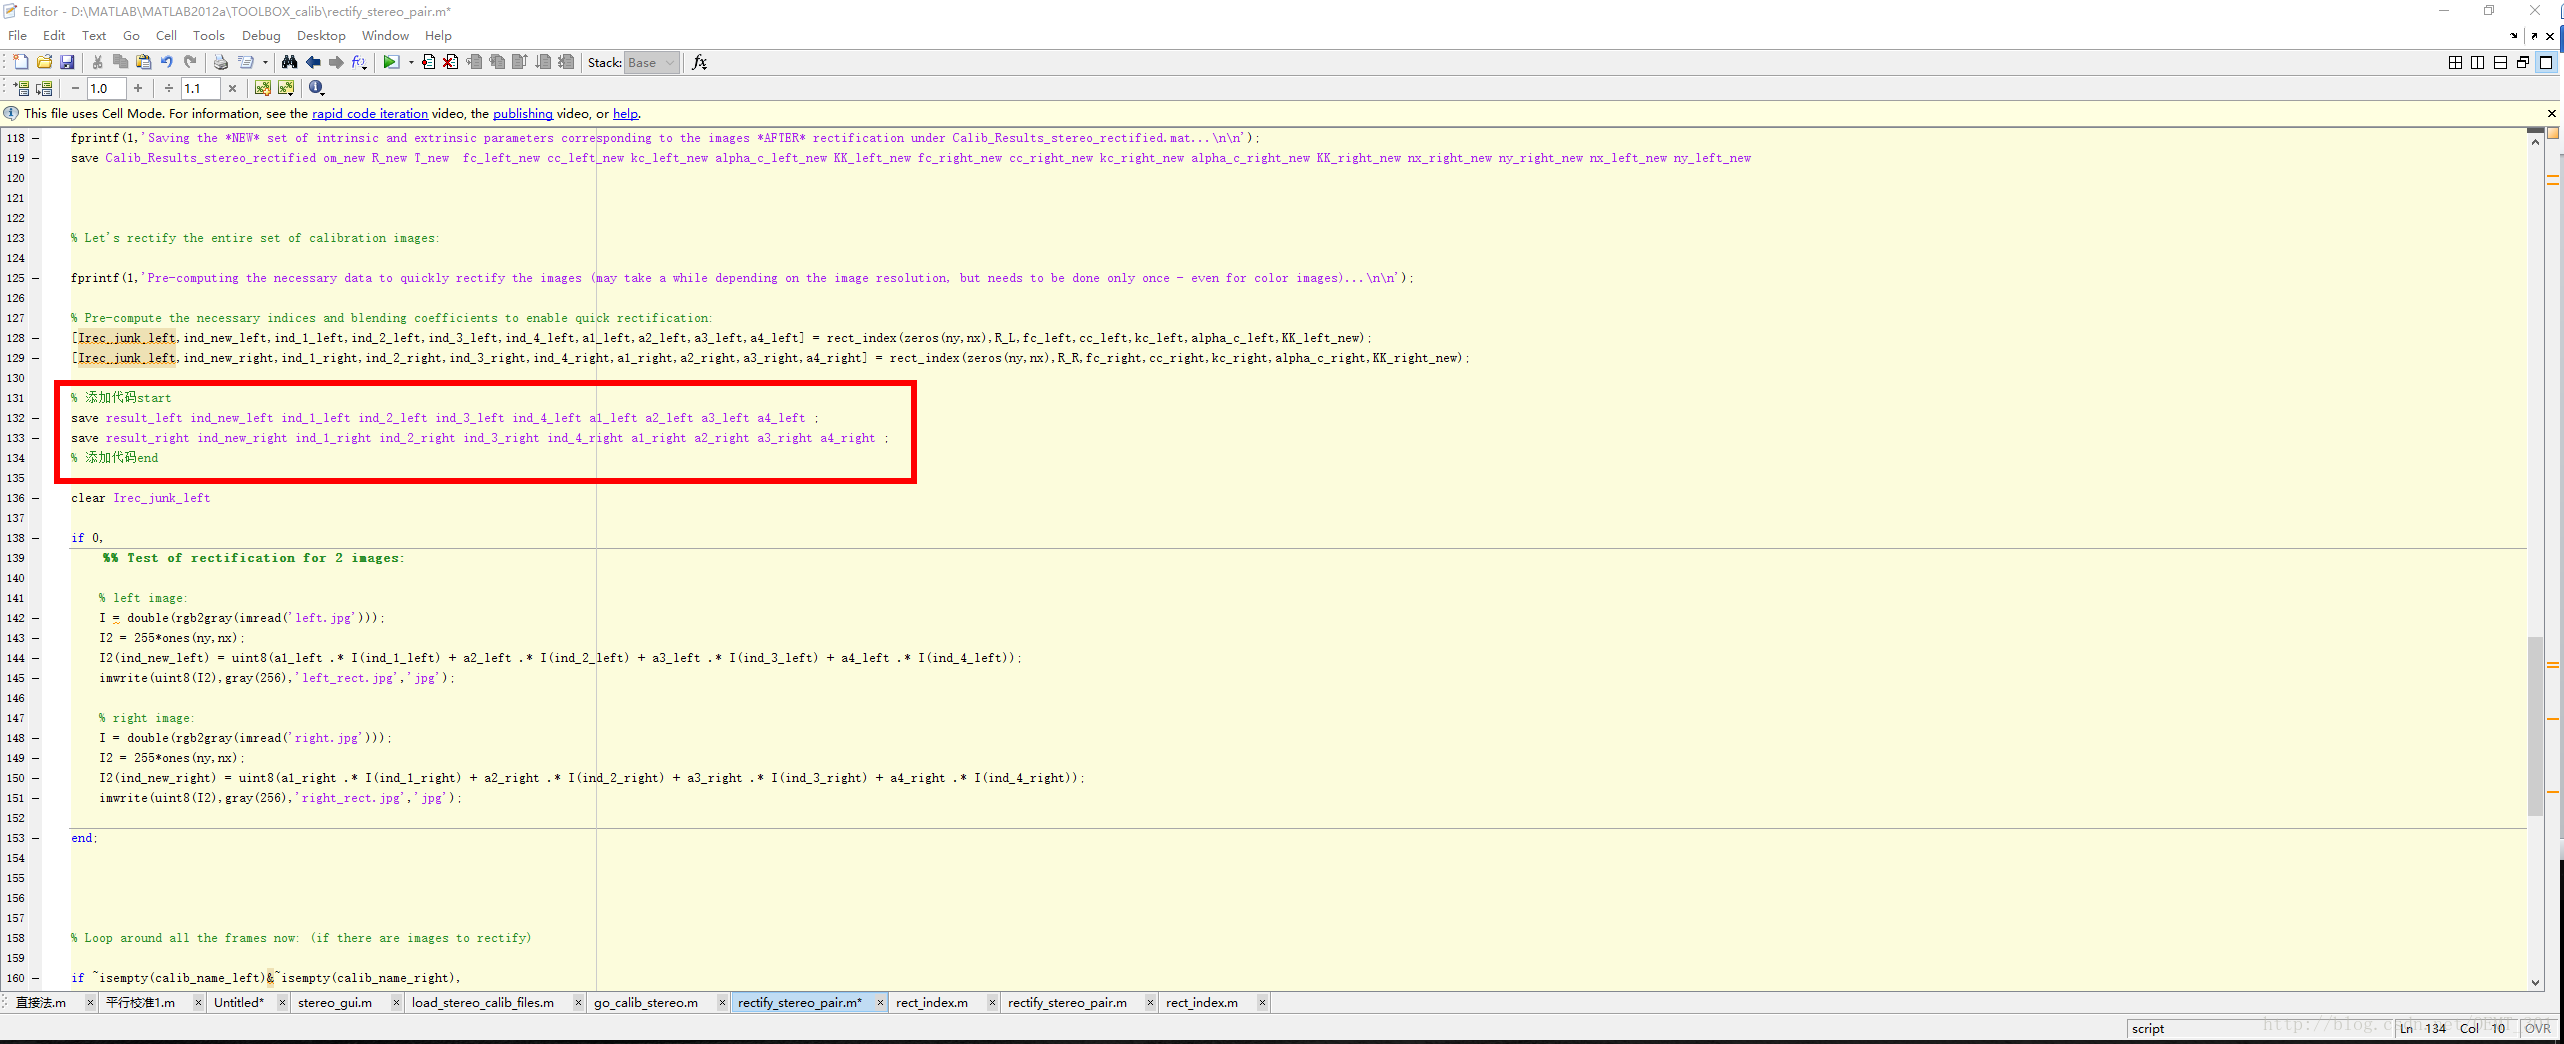2564x1044 pixels.
Task: Float documents layout icon
Action: coord(2523,62)
